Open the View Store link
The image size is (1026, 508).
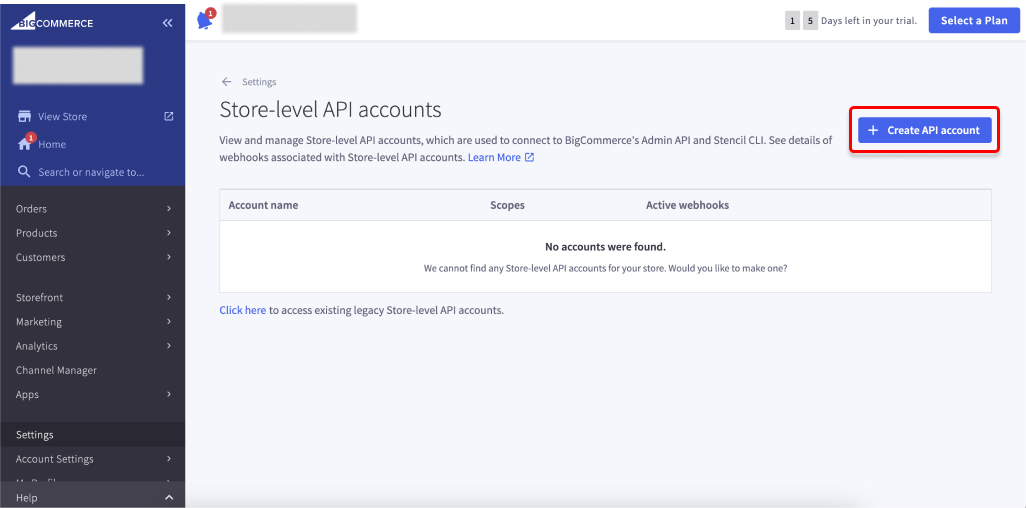[x=62, y=117]
